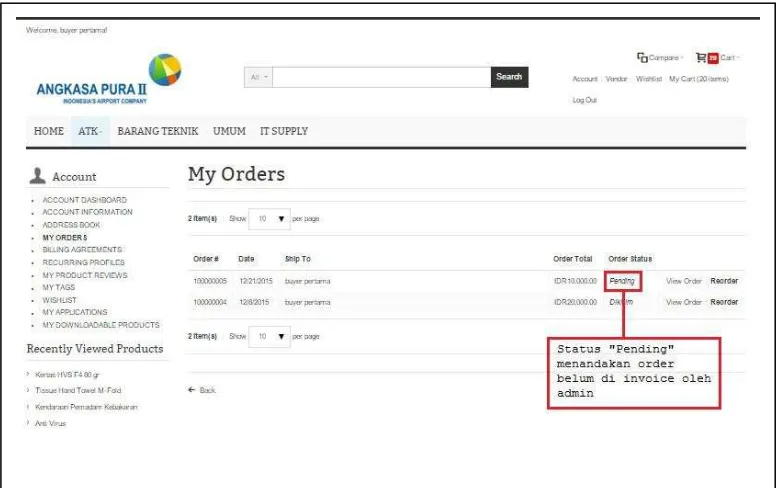This screenshot has width=780, height=488.
Task: Open the shopping cart icon
Action: pyautogui.click(x=701, y=58)
